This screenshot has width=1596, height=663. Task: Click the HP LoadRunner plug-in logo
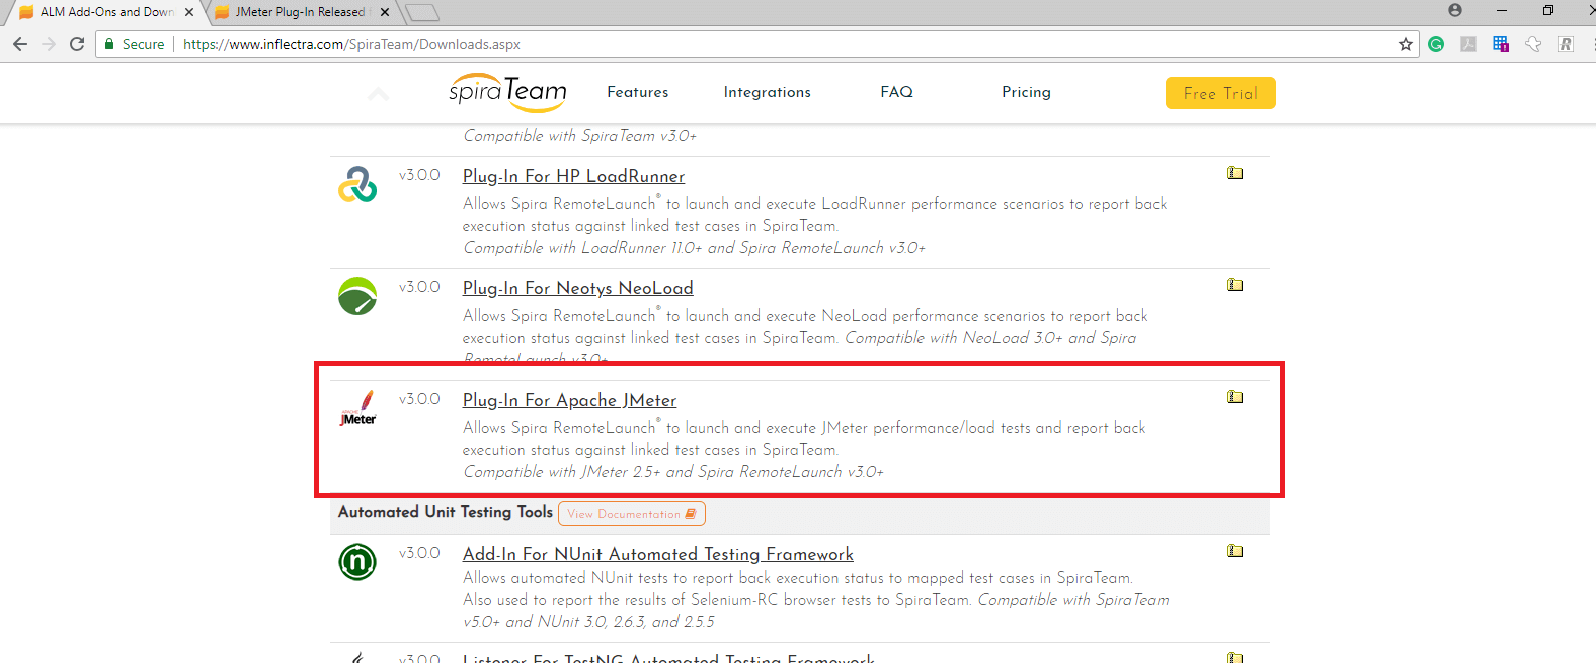(357, 184)
